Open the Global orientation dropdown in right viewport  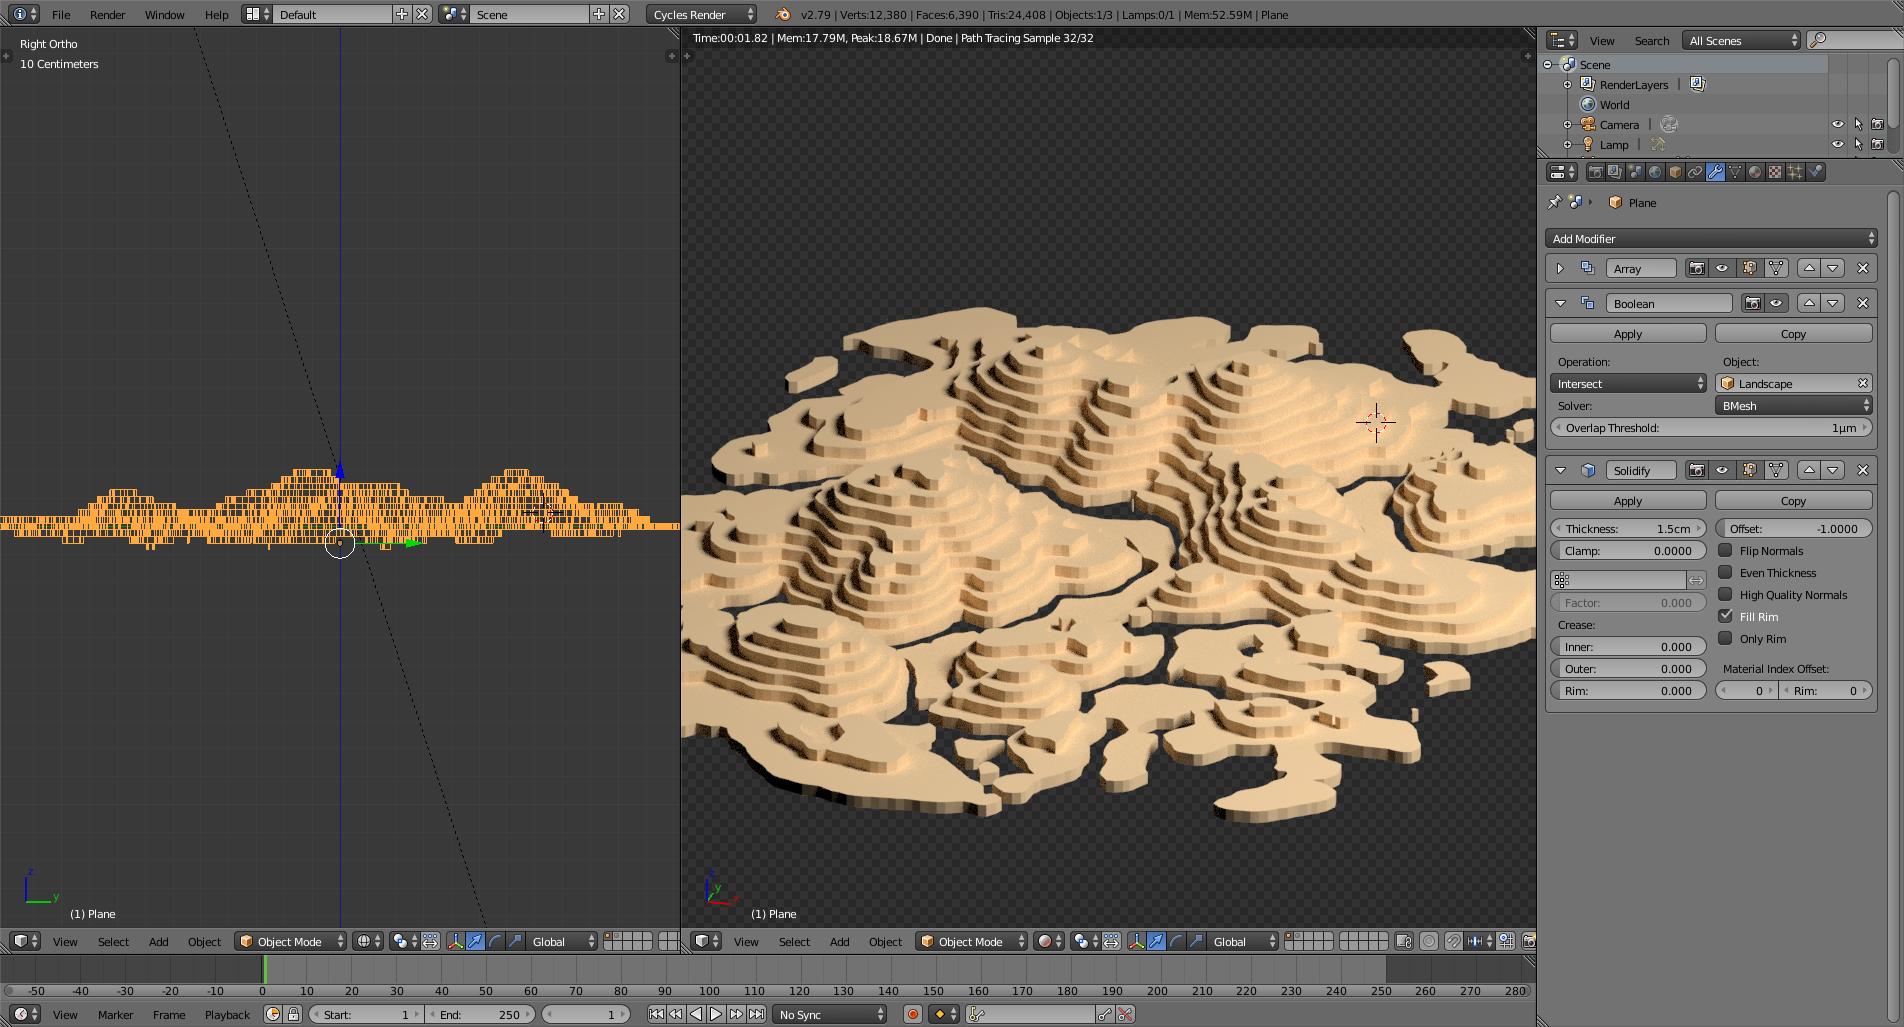click(1243, 941)
